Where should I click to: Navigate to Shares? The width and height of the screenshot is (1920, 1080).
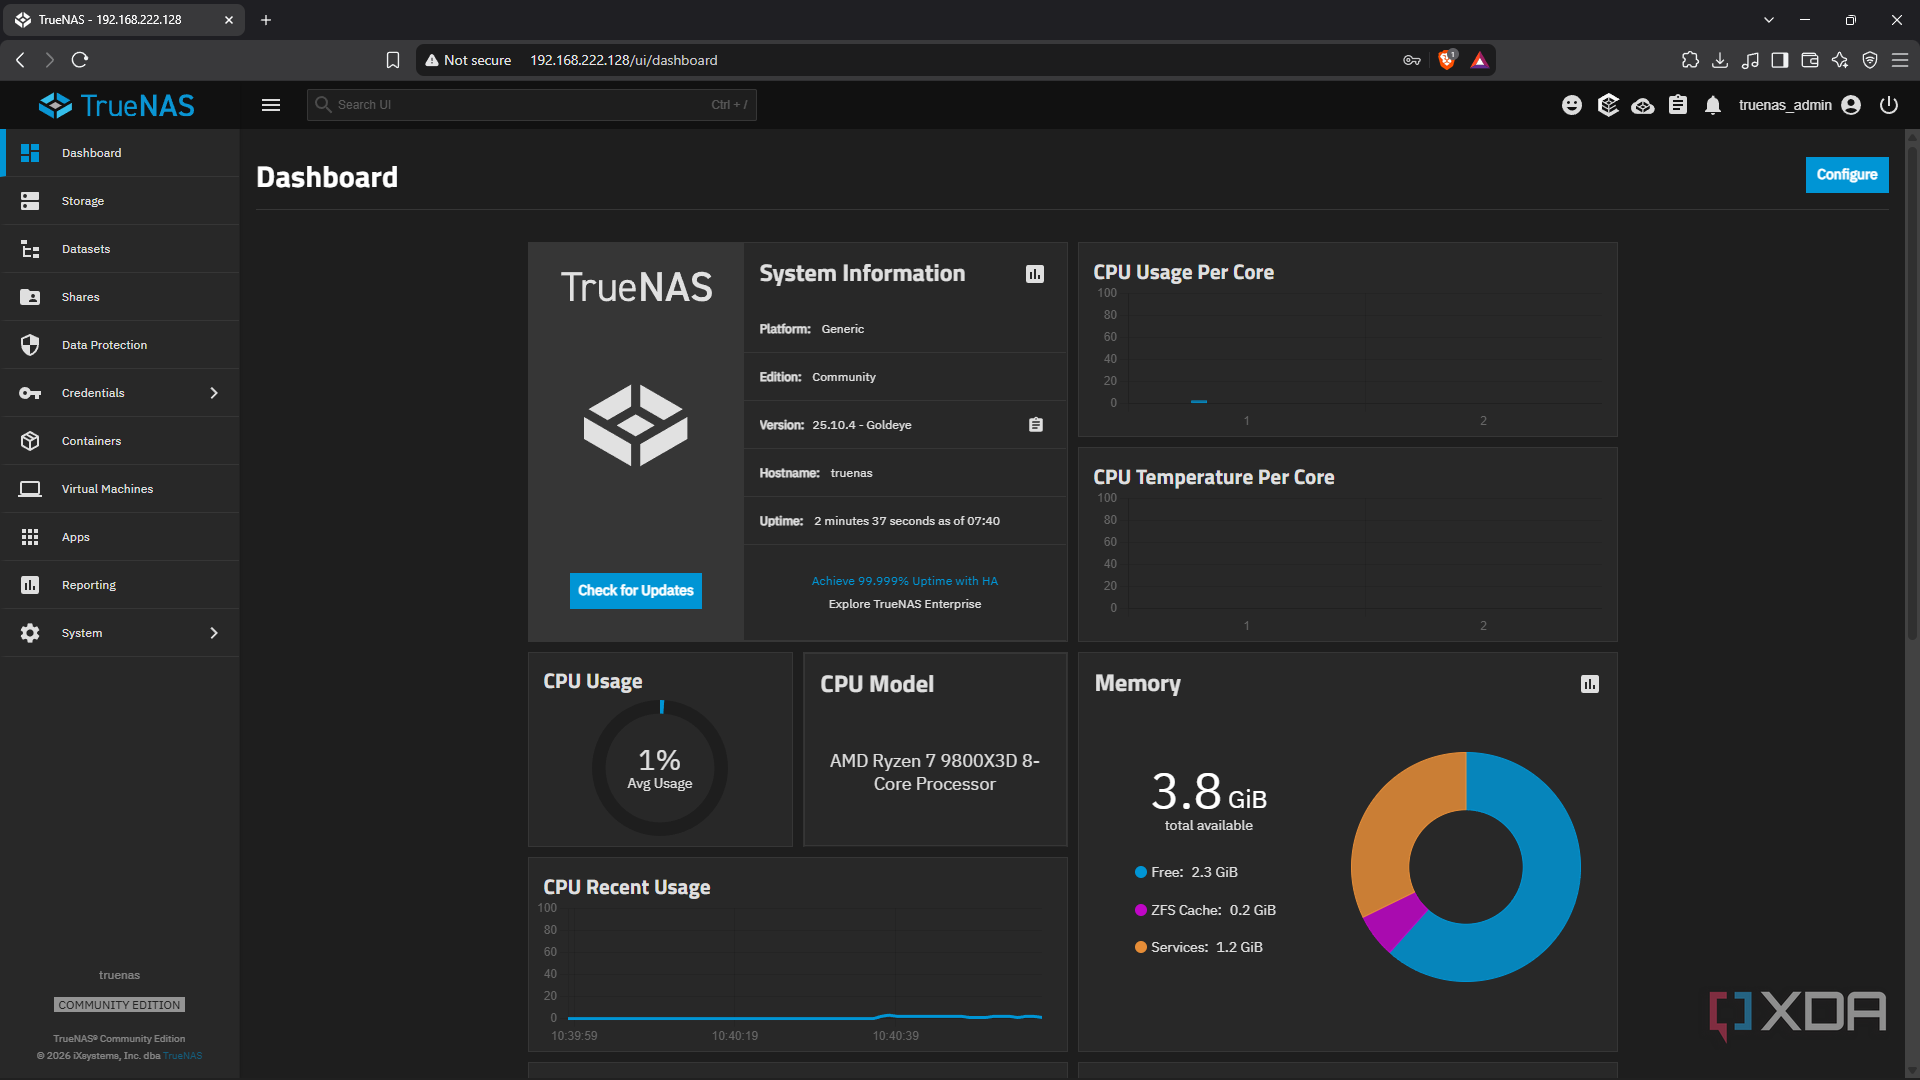[x=120, y=297]
